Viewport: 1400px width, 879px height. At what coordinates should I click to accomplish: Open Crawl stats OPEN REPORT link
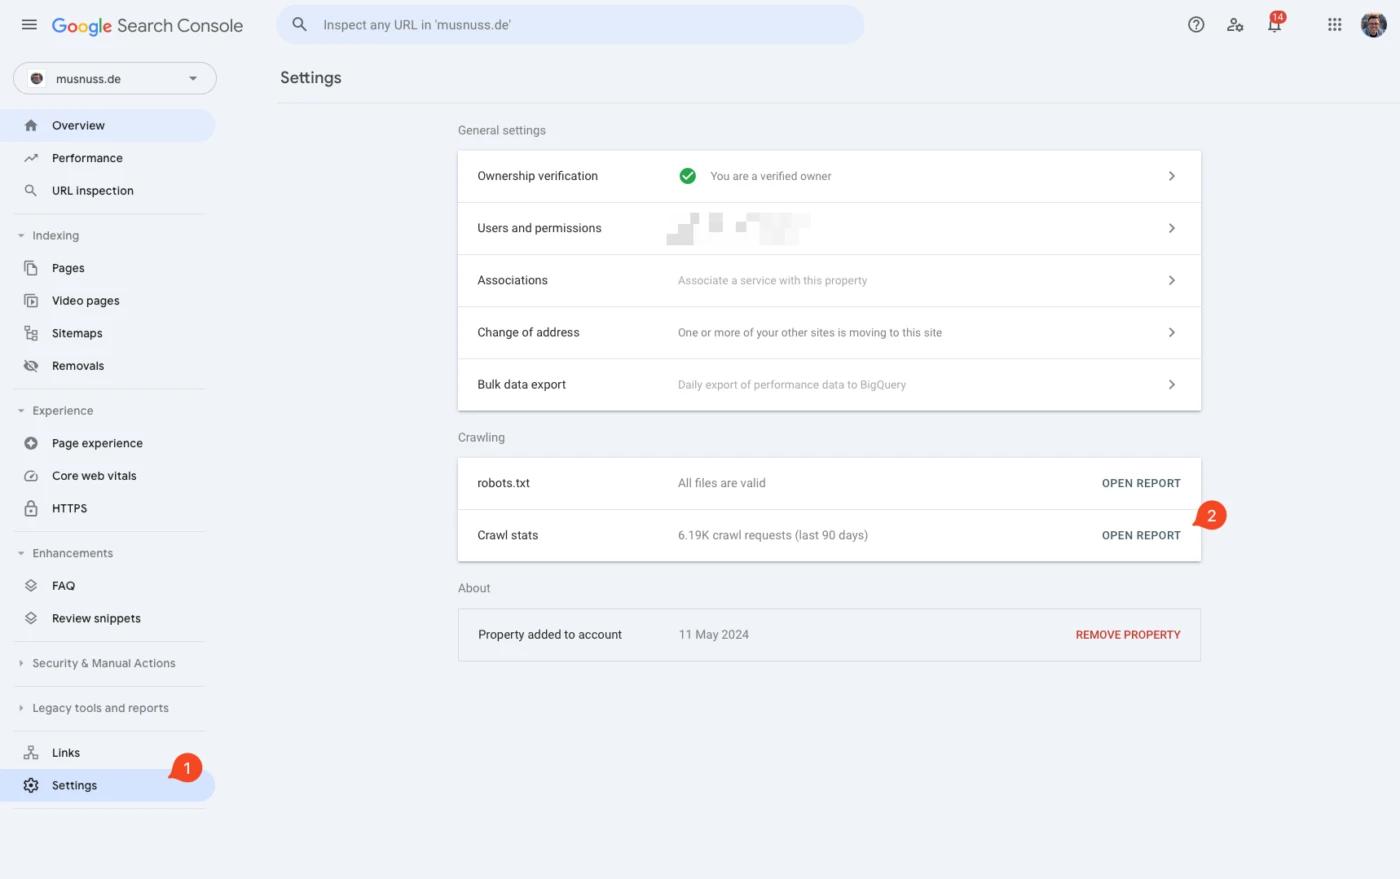(x=1141, y=535)
